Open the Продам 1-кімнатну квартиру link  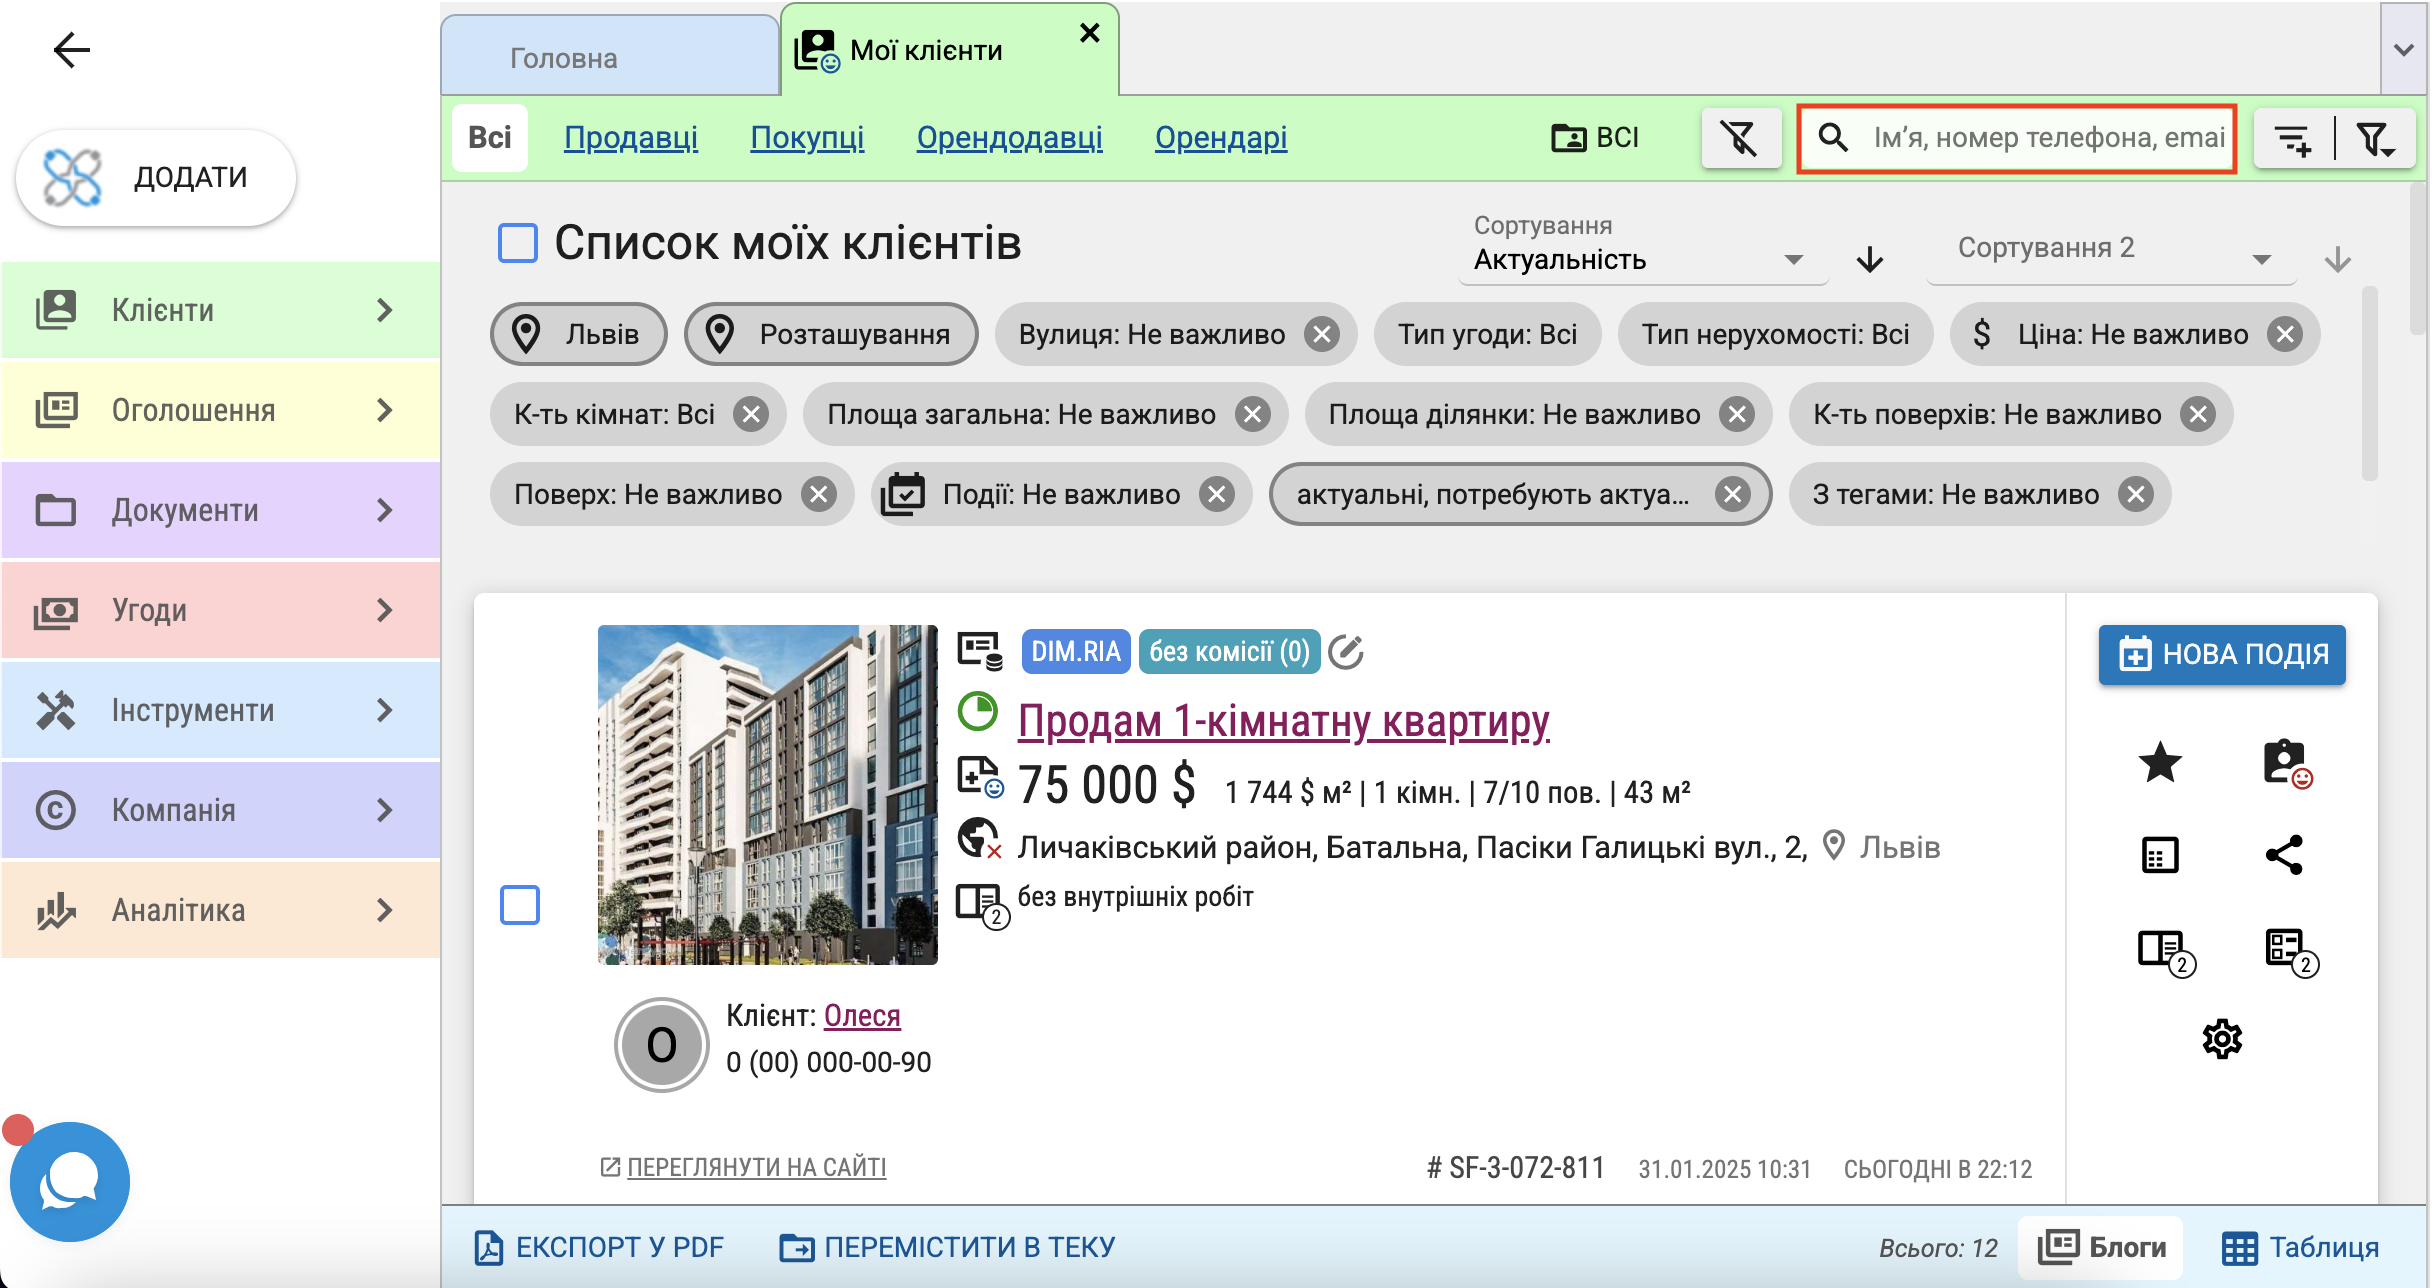pyautogui.click(x=1284, y=721)
